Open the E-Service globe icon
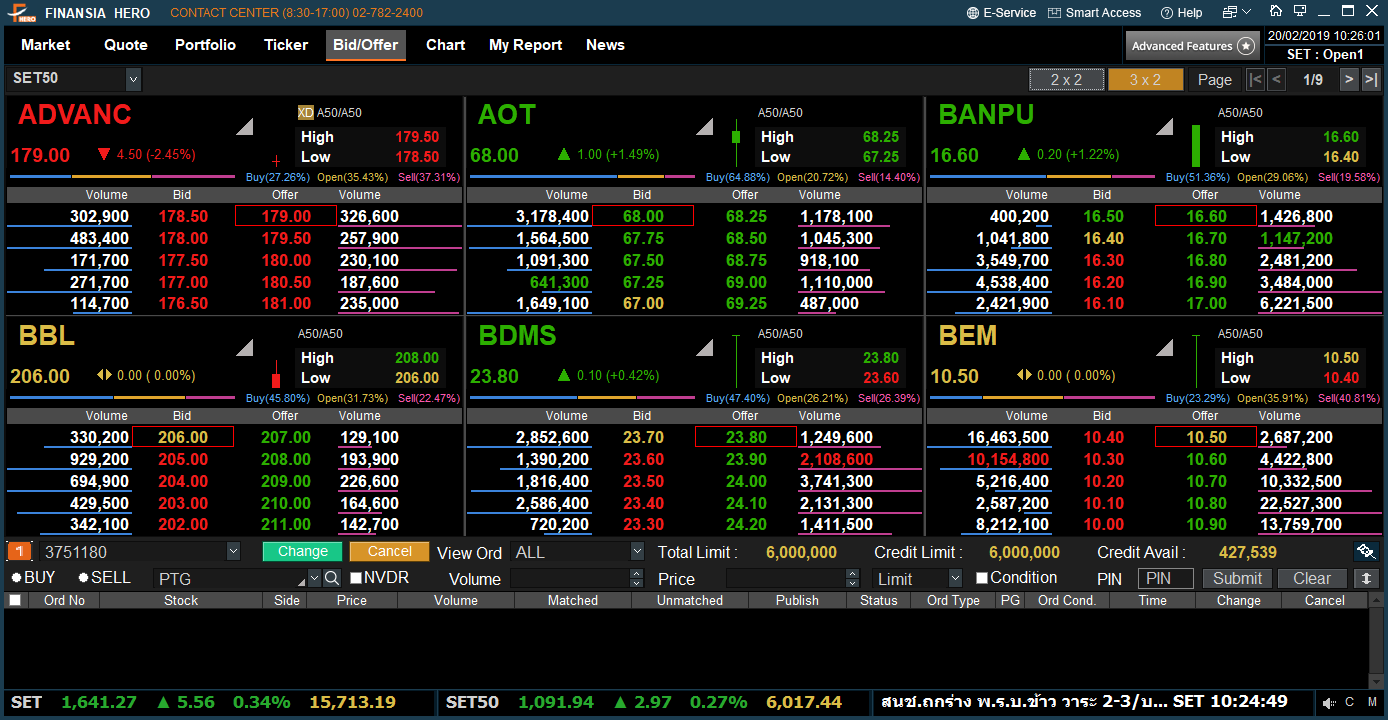 click(974, 13)
